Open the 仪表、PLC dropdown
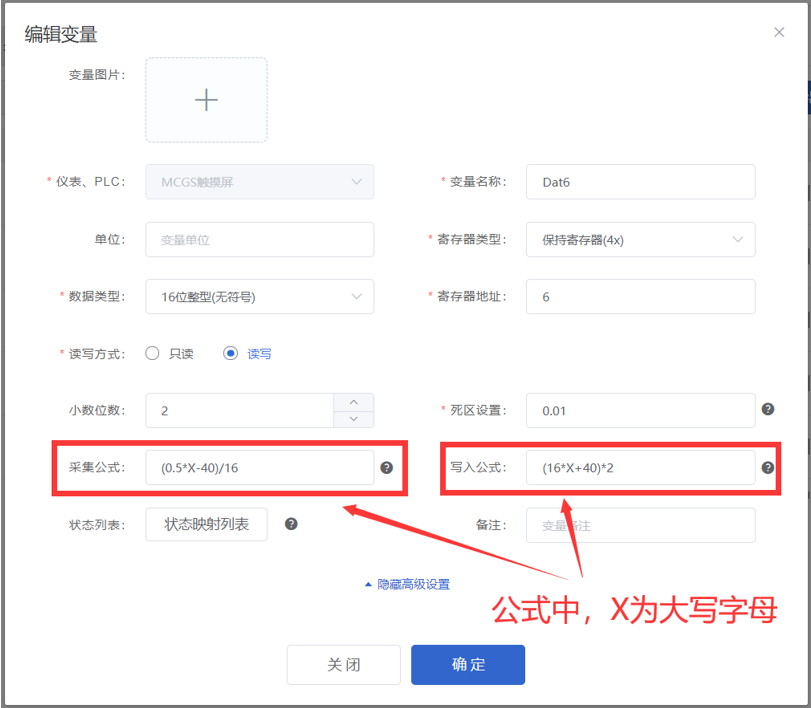 click(x=260, y=182)
